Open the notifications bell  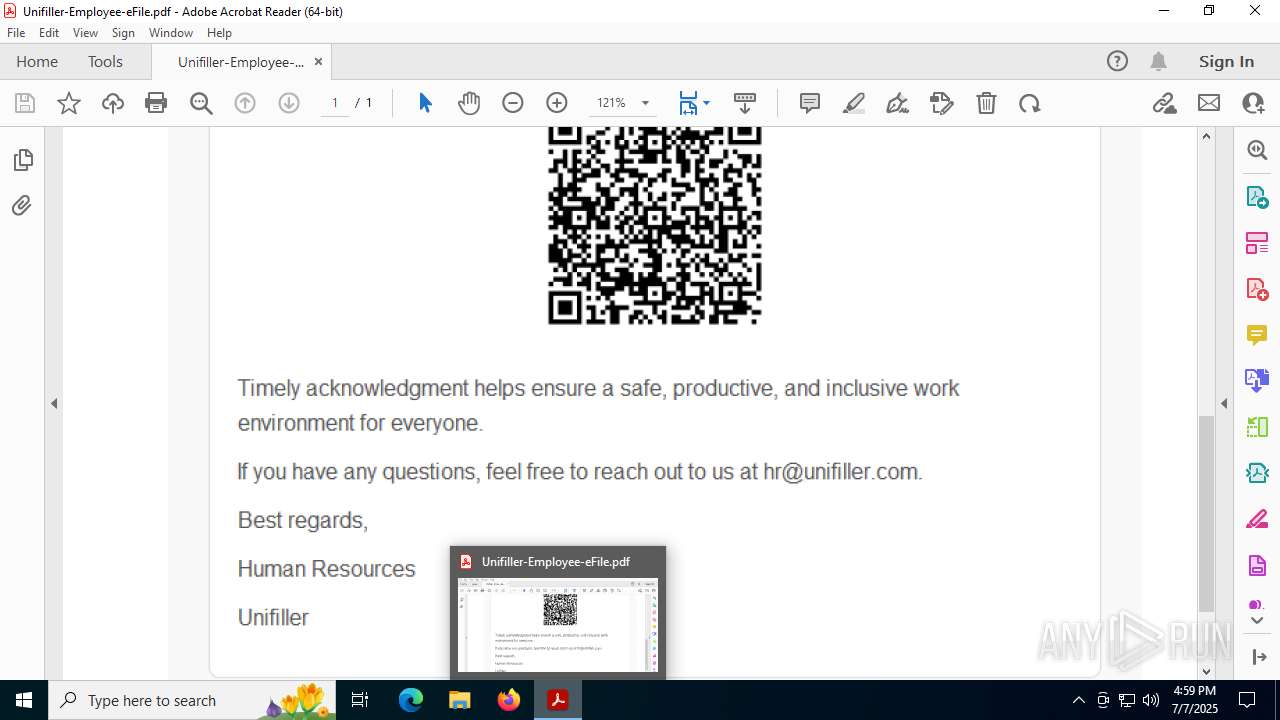click(x=1158, y=61)
